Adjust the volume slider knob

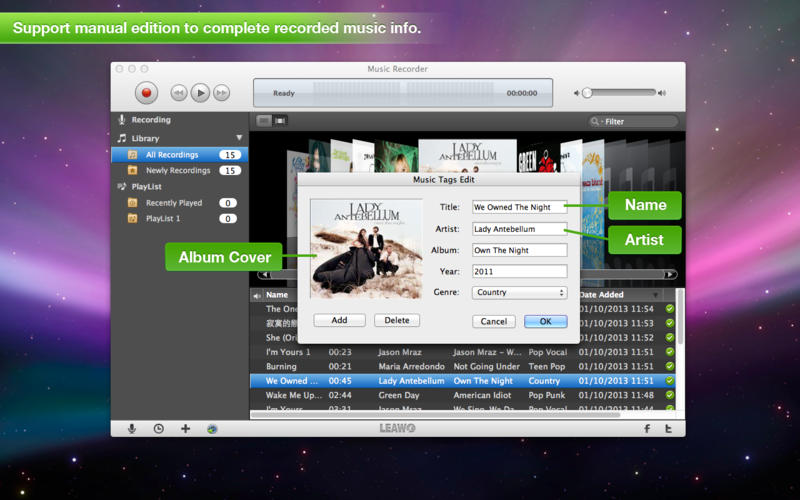[x=587, y=93]
